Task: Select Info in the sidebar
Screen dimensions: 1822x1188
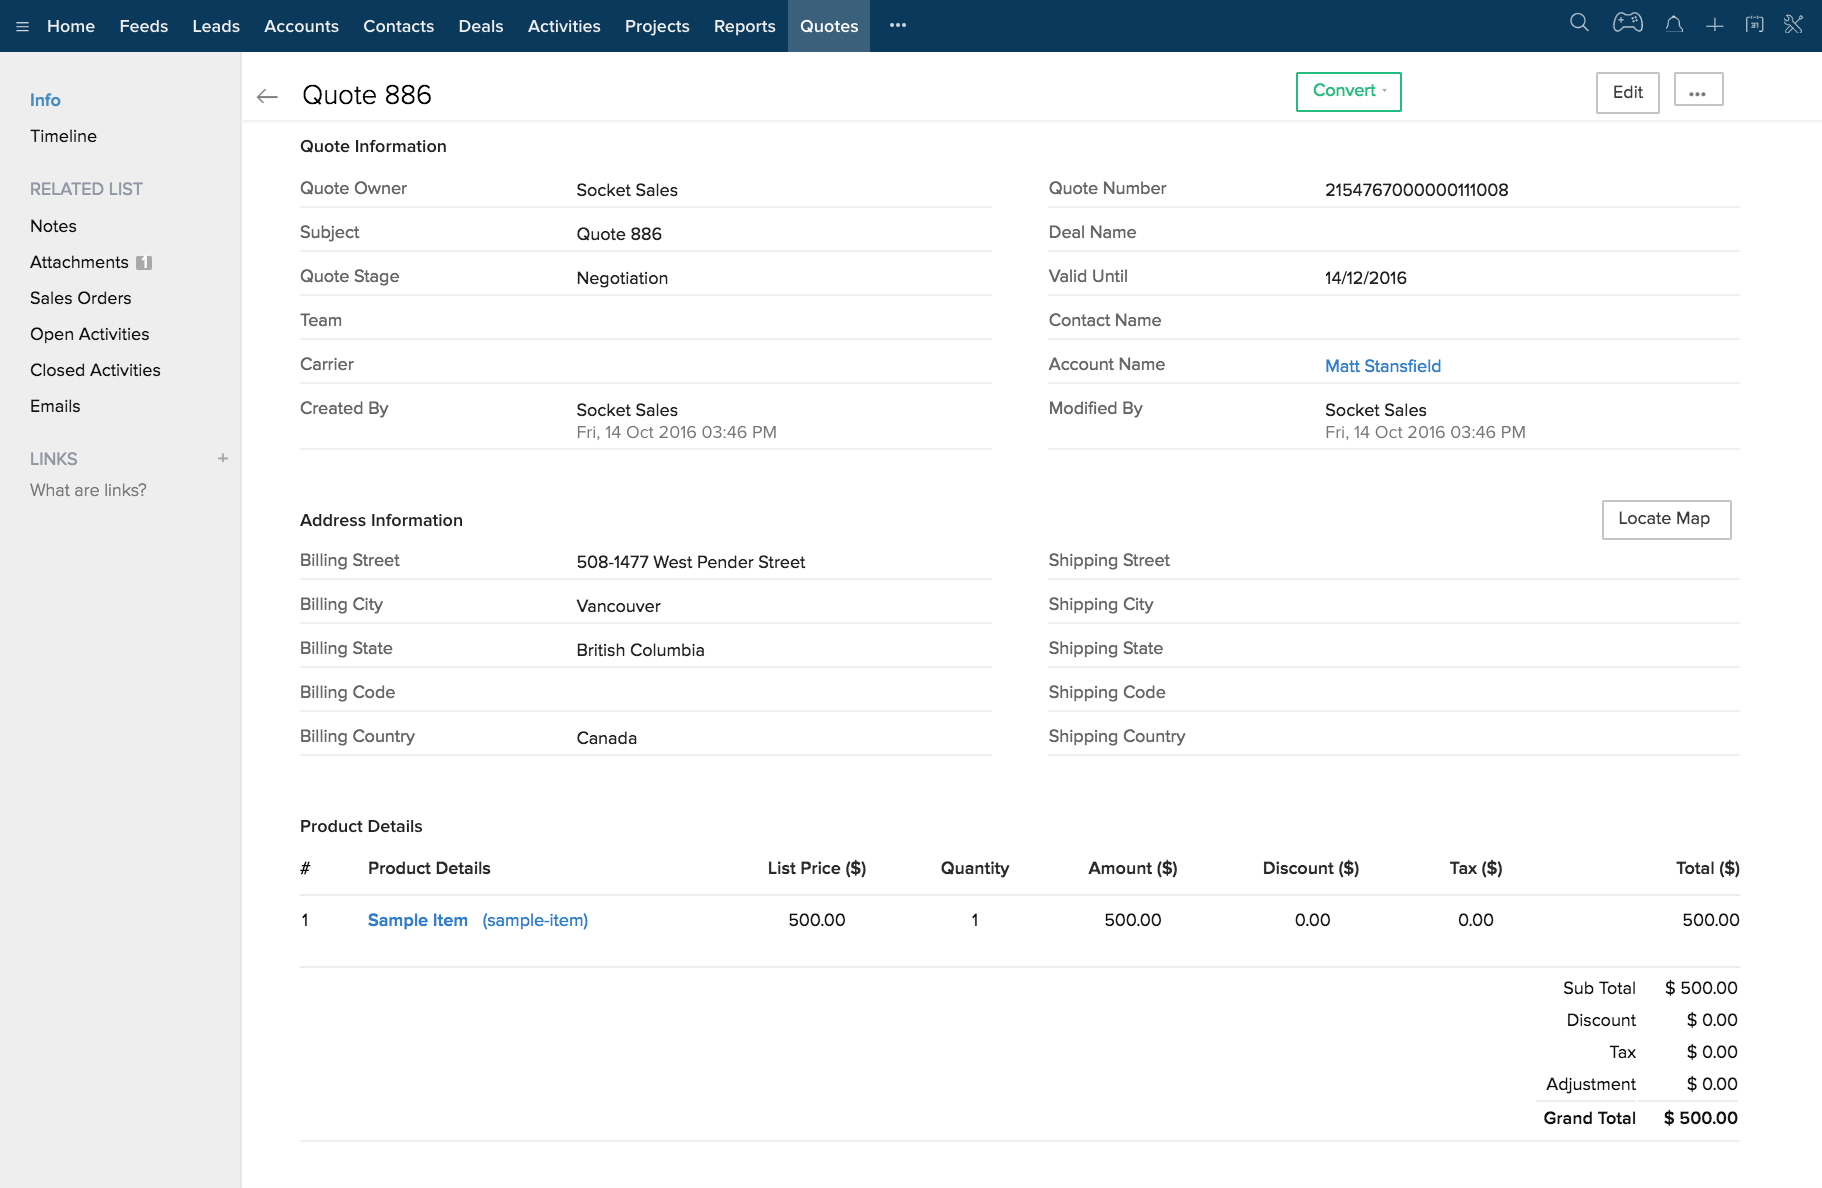Action: [x=45, y=100]
